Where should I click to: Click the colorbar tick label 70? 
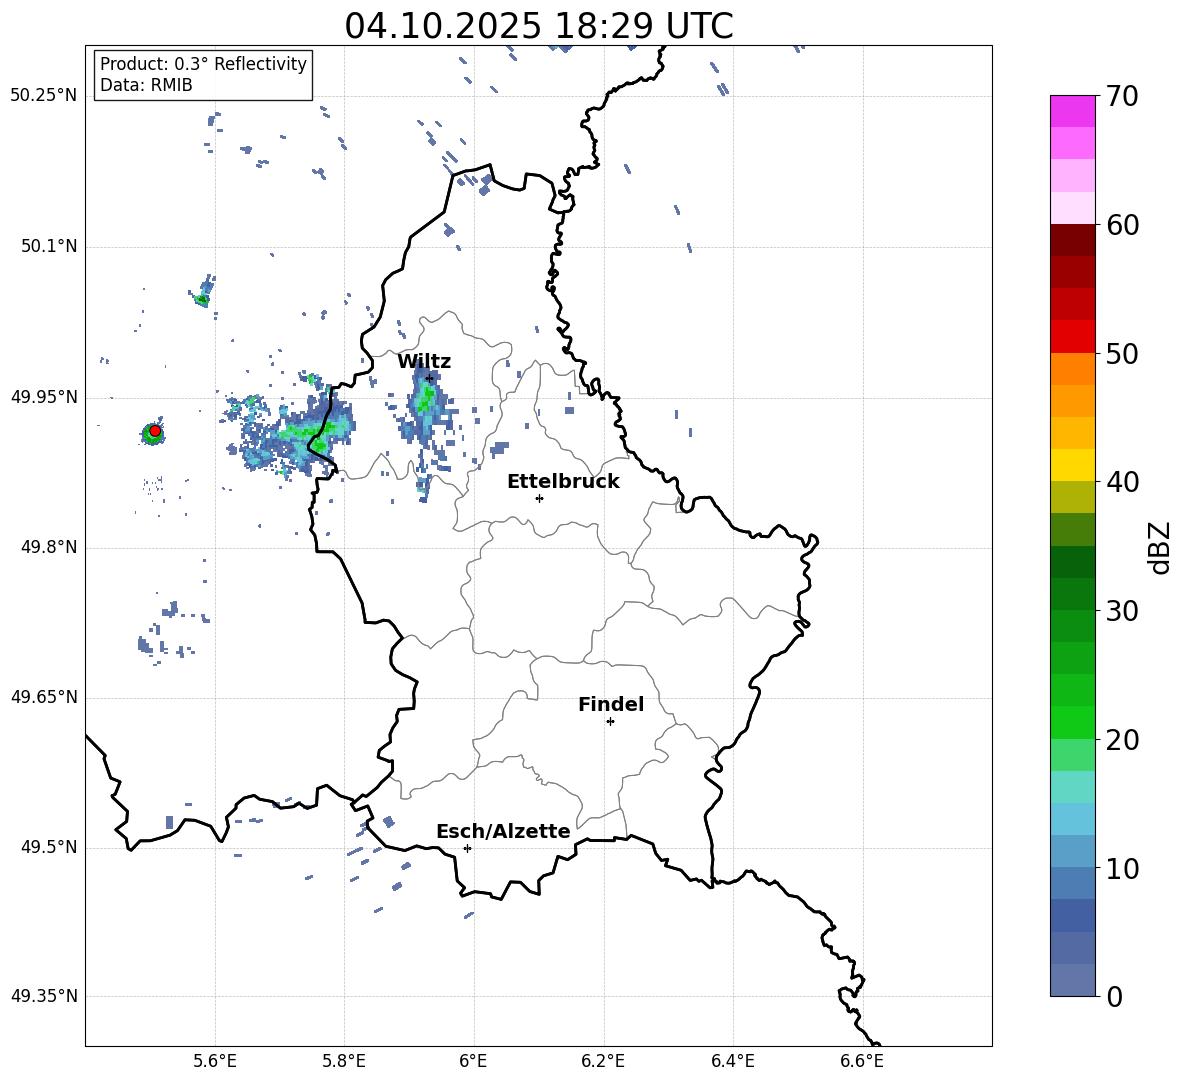(x=1122, y=97)
